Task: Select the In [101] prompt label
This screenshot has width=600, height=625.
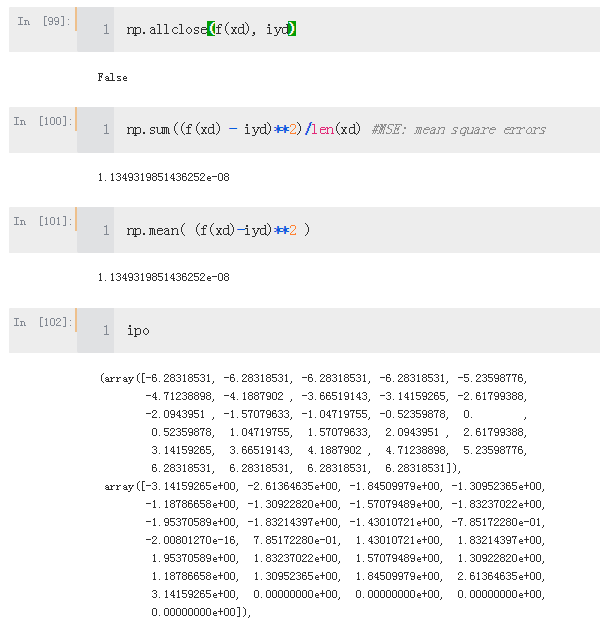Action: [x=42, y=221]
